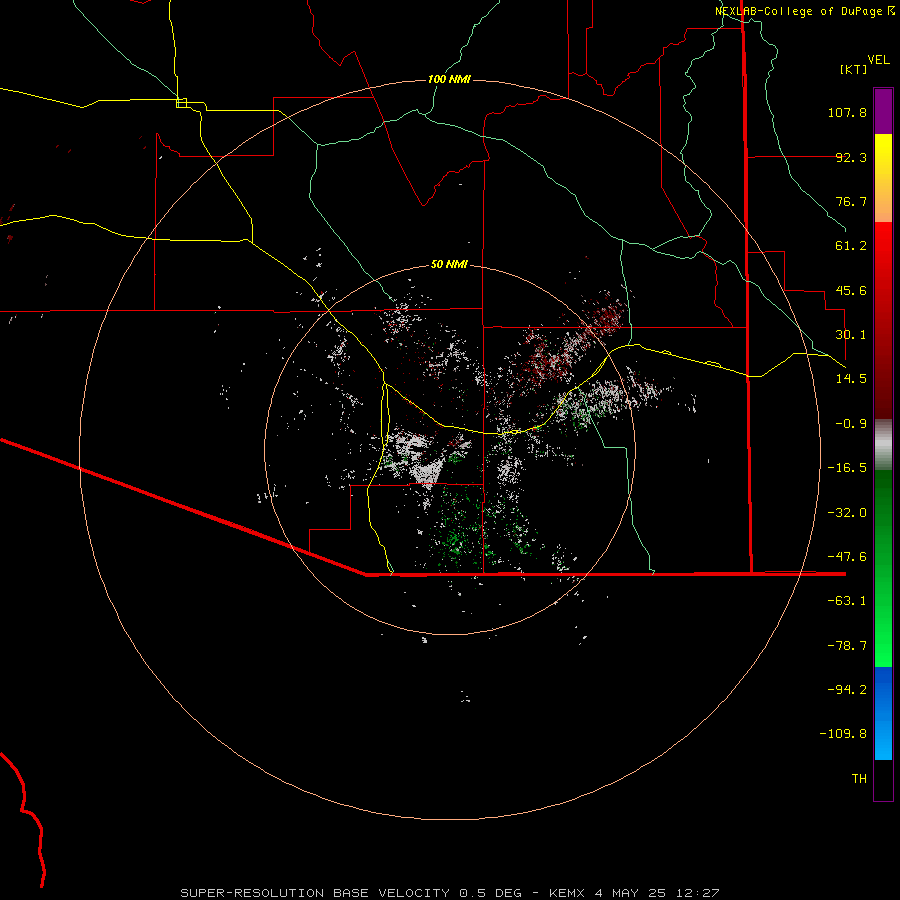This screenshot has height=900, width=900.
Task: Select the -0.9 legend value
Action: coord(851,424)
